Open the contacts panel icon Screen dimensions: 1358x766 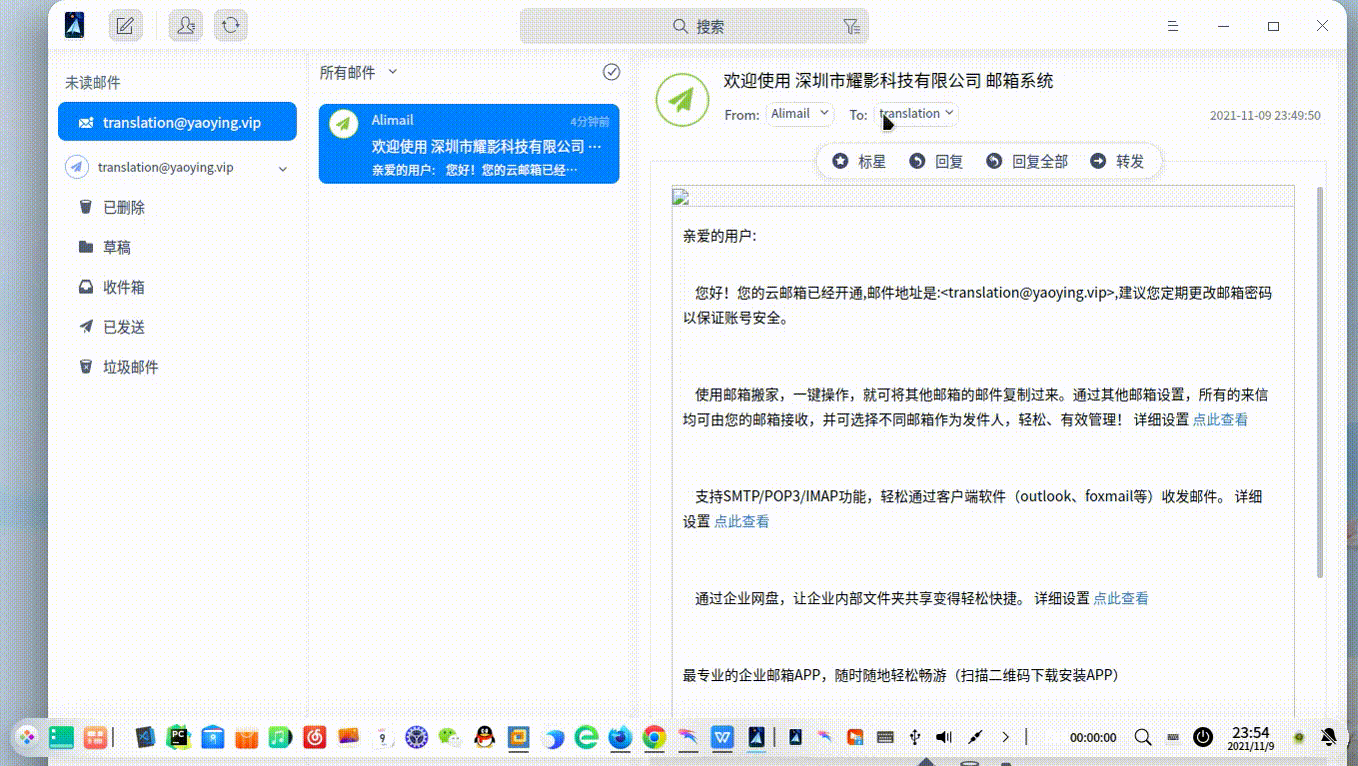[x=185, y=25]
